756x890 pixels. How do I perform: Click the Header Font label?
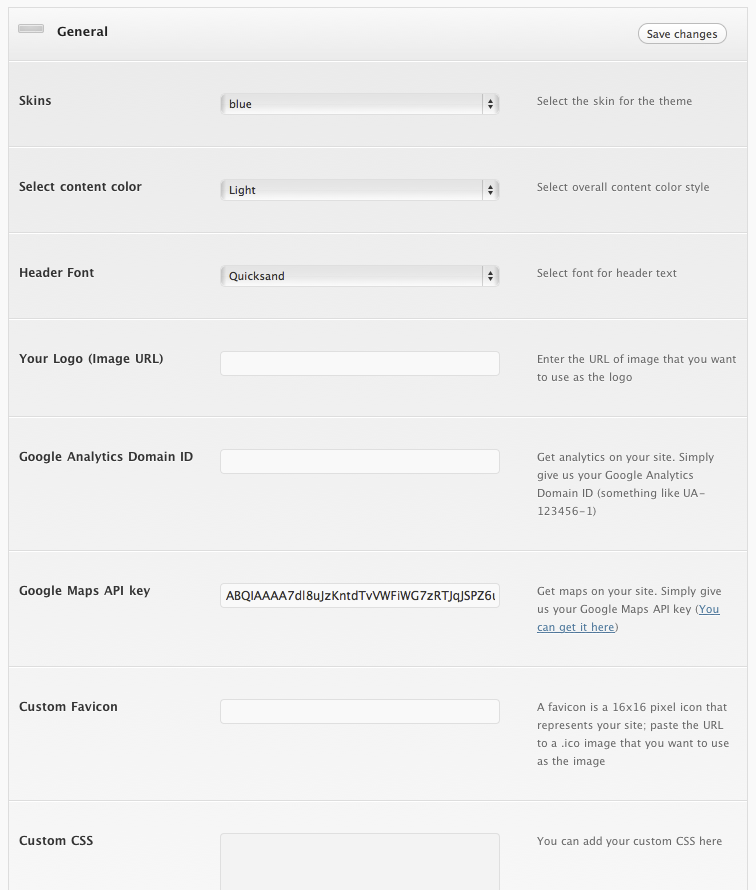(56, 273)
